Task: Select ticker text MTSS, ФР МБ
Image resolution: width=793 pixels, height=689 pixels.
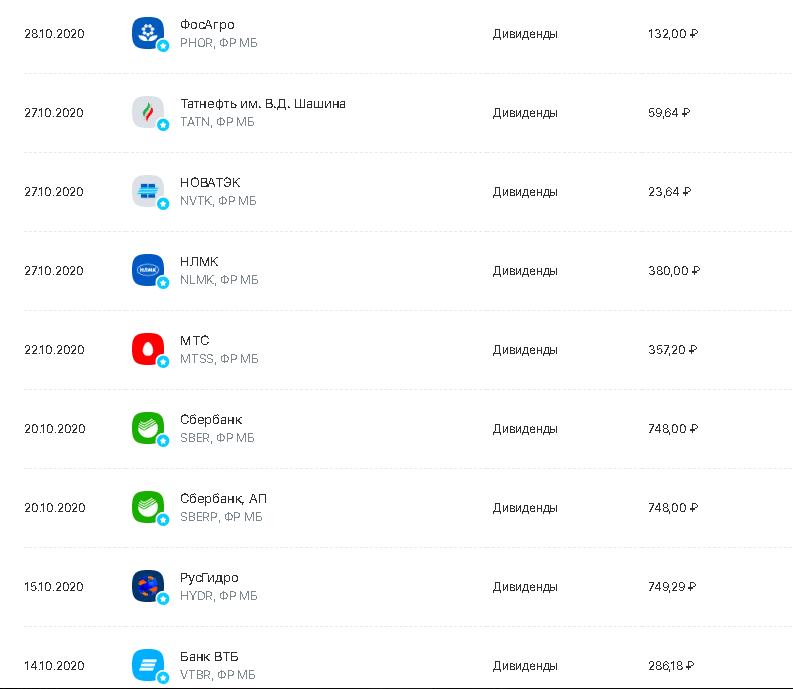Action: click(219, 359)
